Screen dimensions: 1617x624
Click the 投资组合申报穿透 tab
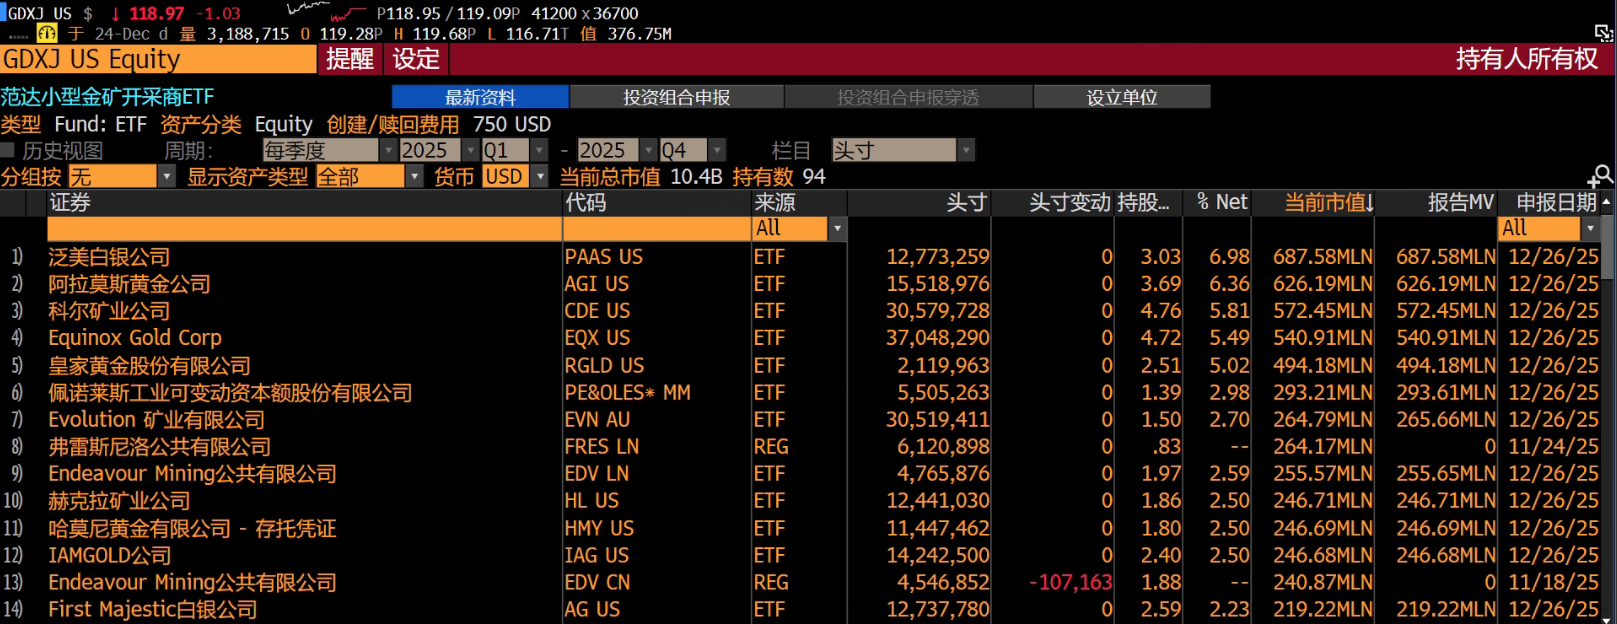coord(908,97)
